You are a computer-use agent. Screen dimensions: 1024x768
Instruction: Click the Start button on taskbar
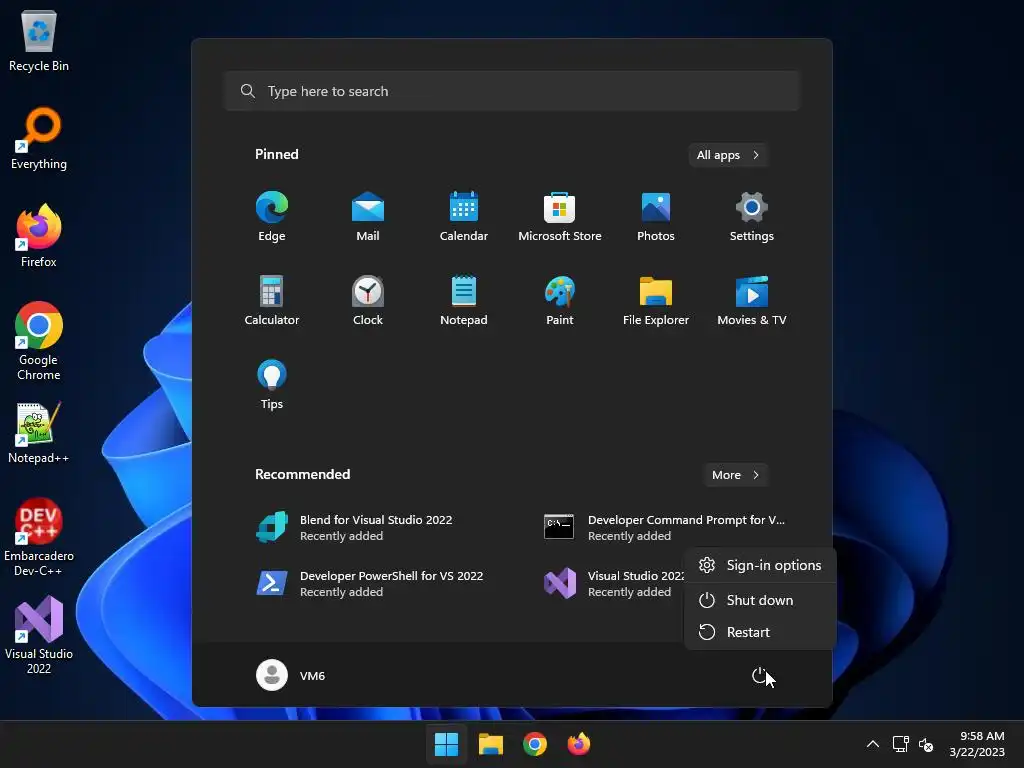(447, 744)
